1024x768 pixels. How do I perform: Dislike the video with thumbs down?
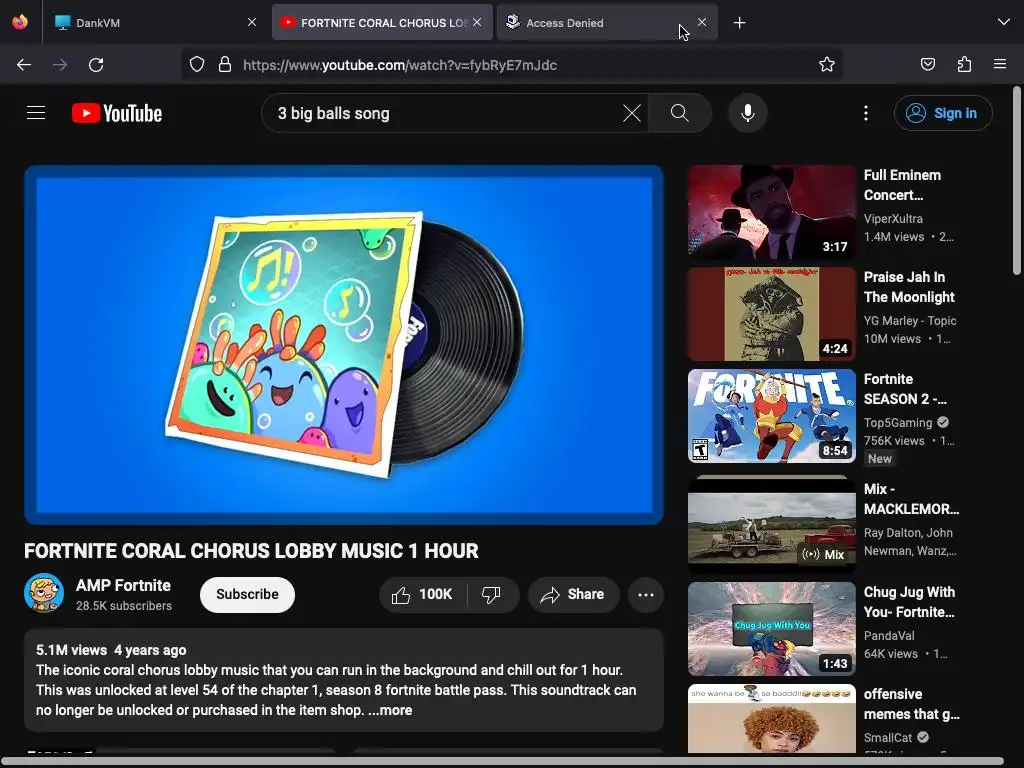[491, 594]
